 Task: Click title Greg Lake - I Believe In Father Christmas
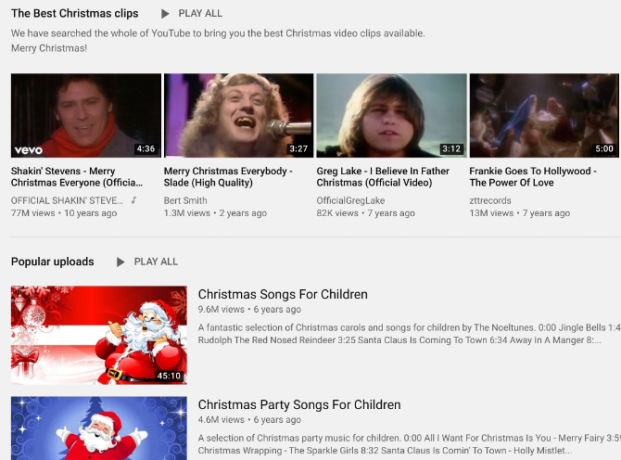[383, 177]
